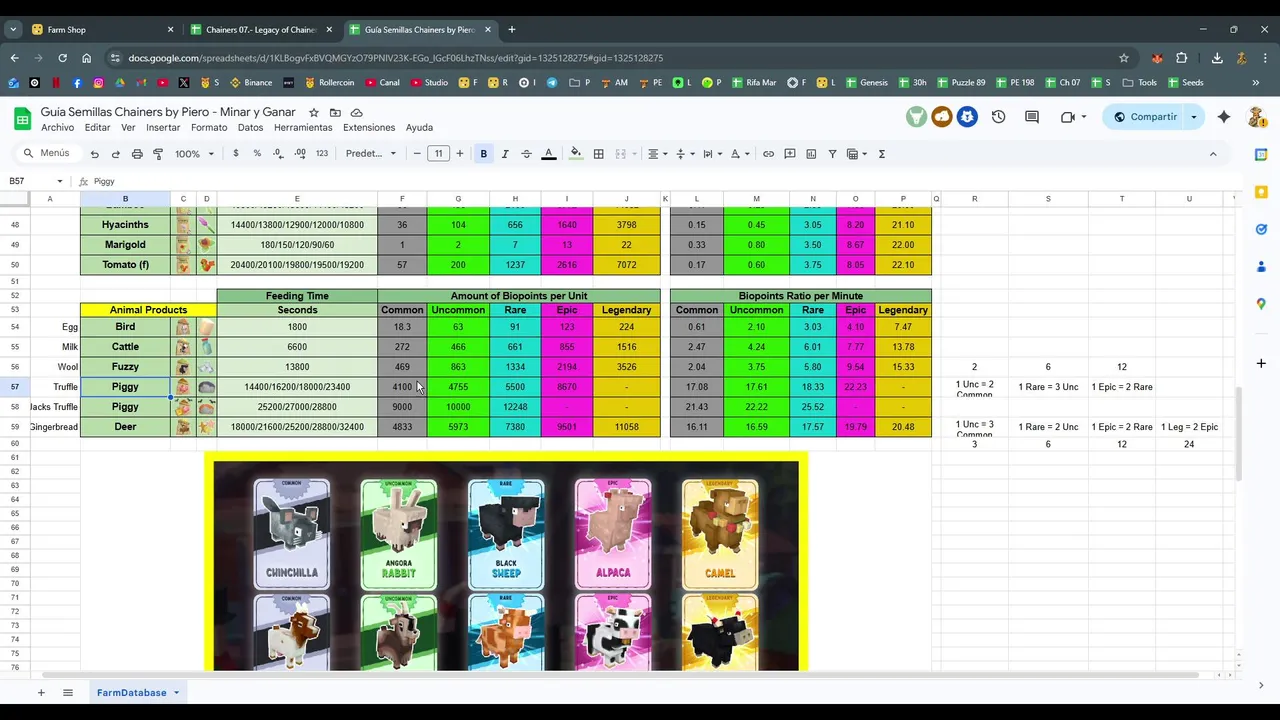Open the Name box dropdown arrow

[x=60, y=181]
